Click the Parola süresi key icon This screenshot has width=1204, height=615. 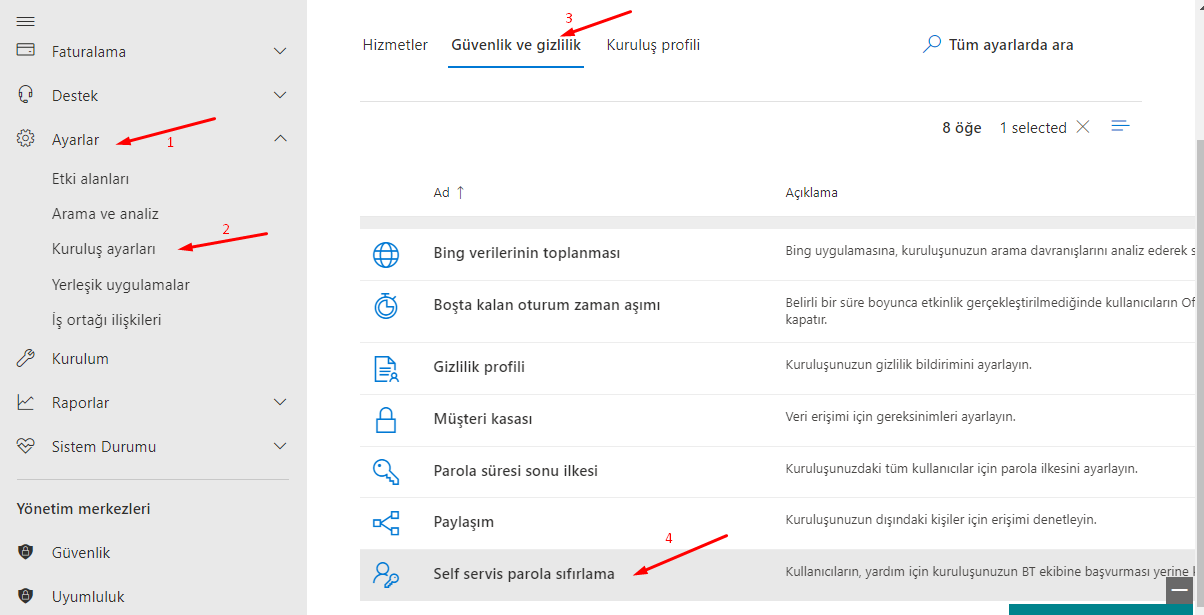385,471
